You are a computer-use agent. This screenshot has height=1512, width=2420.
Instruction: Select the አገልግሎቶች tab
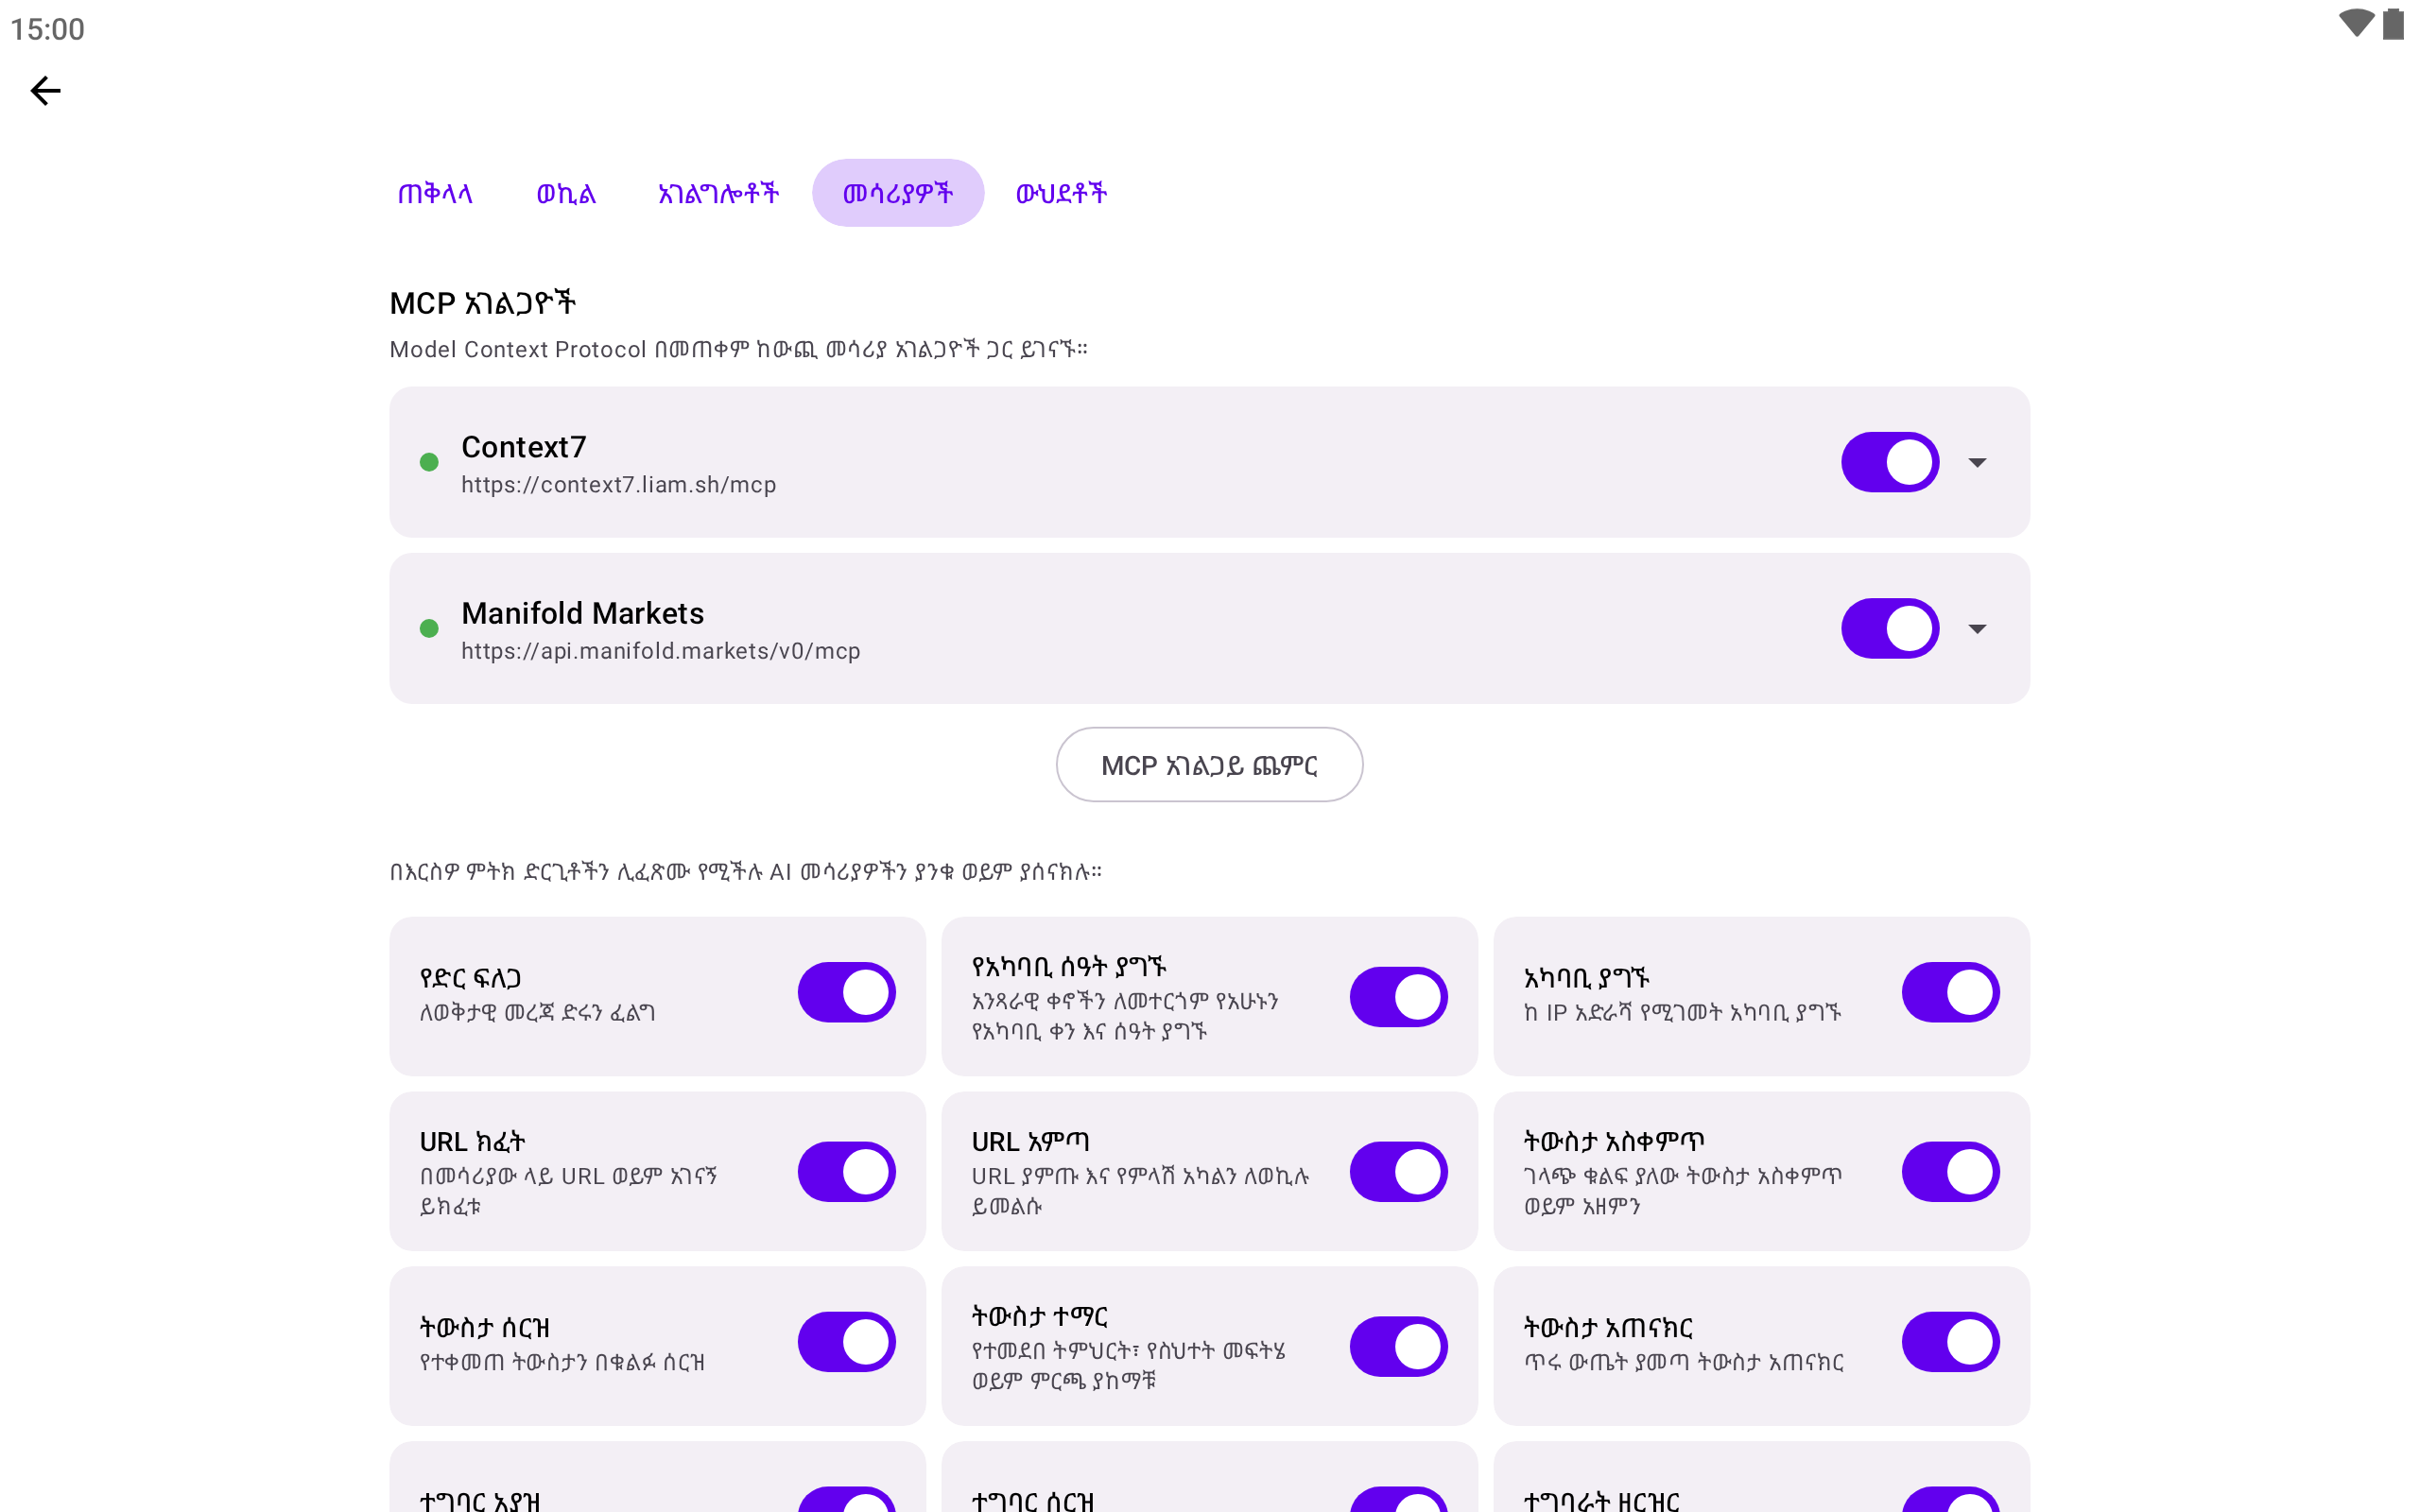coord(718,193)
